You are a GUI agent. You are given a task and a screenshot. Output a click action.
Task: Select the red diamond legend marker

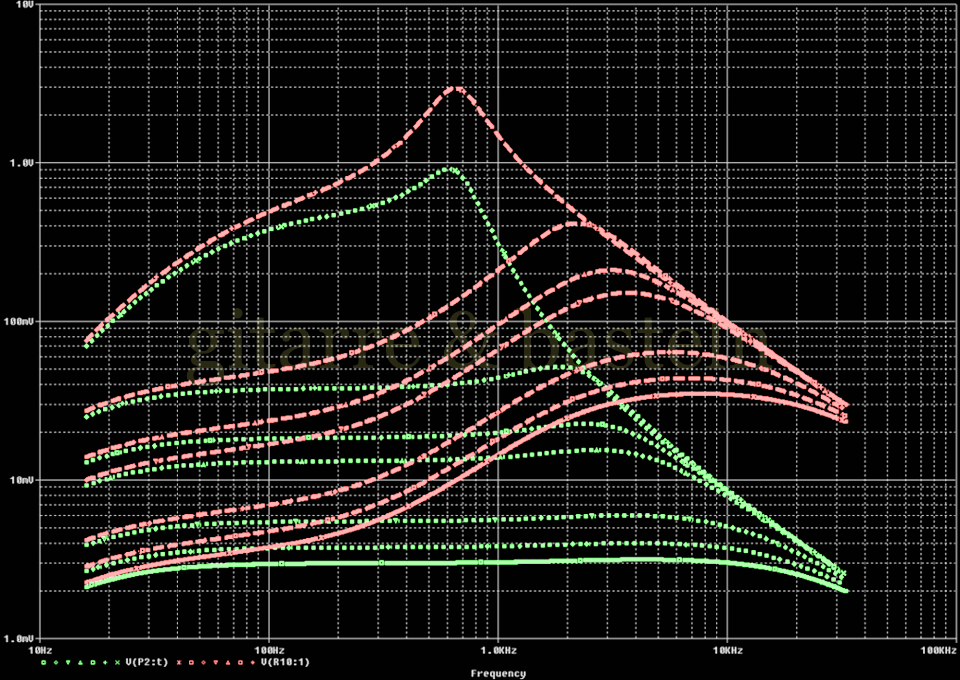(203, 663)
